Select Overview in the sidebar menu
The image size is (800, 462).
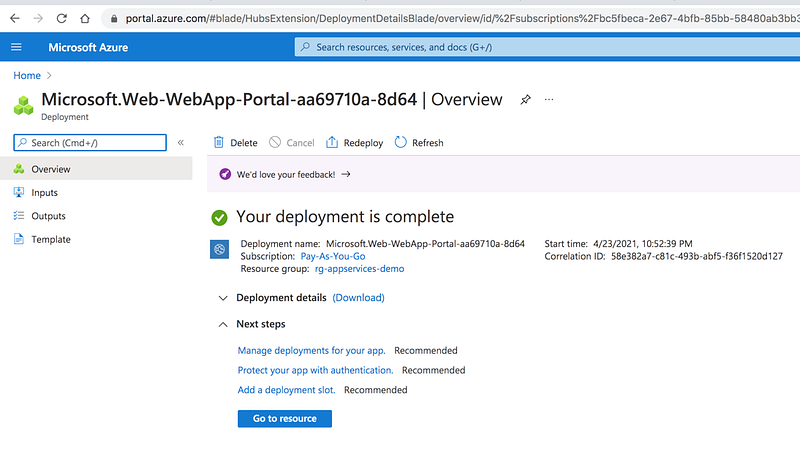point(96,169)
